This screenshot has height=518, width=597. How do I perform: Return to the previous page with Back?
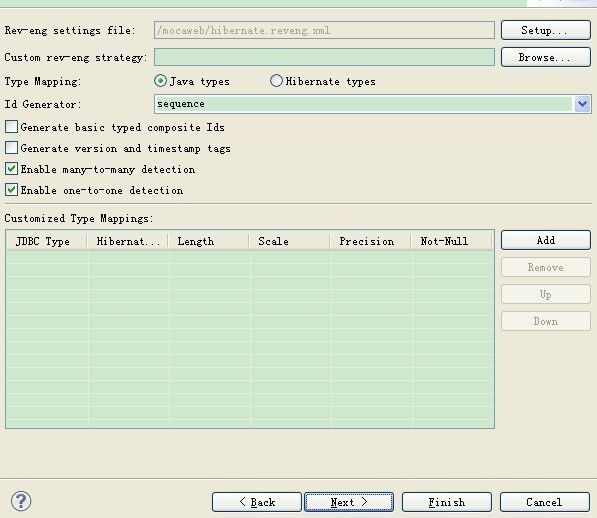(257, 502)
